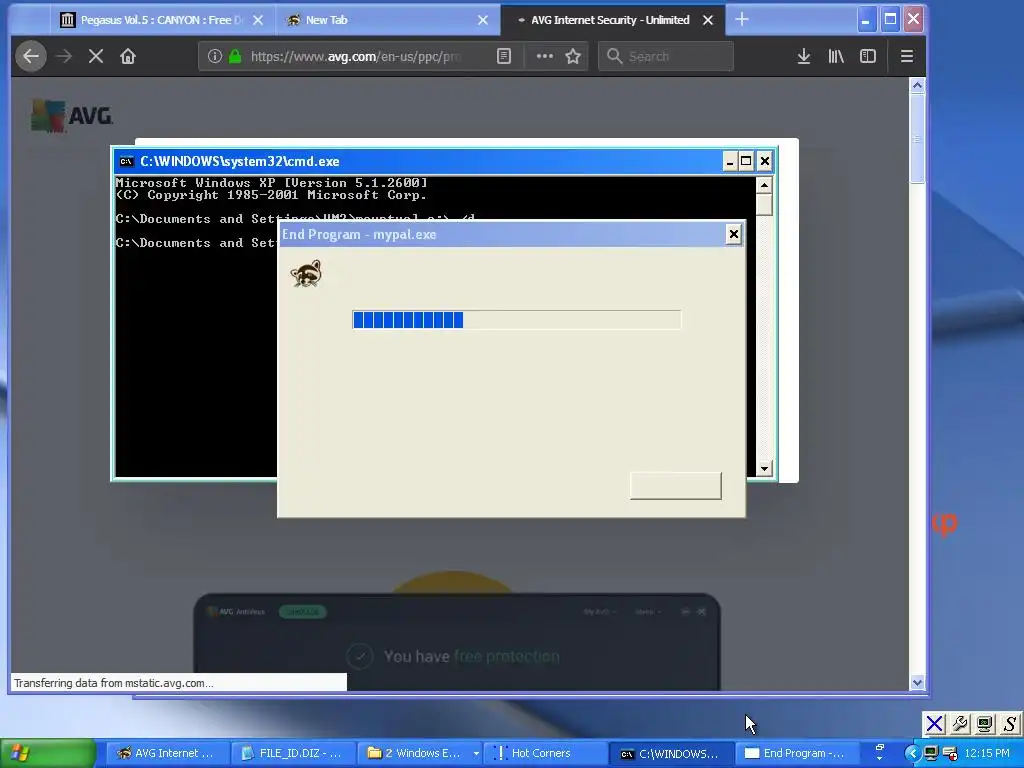This screenshot has height=768, width=1024.
Task: Click the monitor icon in system tray
Action: [931, 754]
